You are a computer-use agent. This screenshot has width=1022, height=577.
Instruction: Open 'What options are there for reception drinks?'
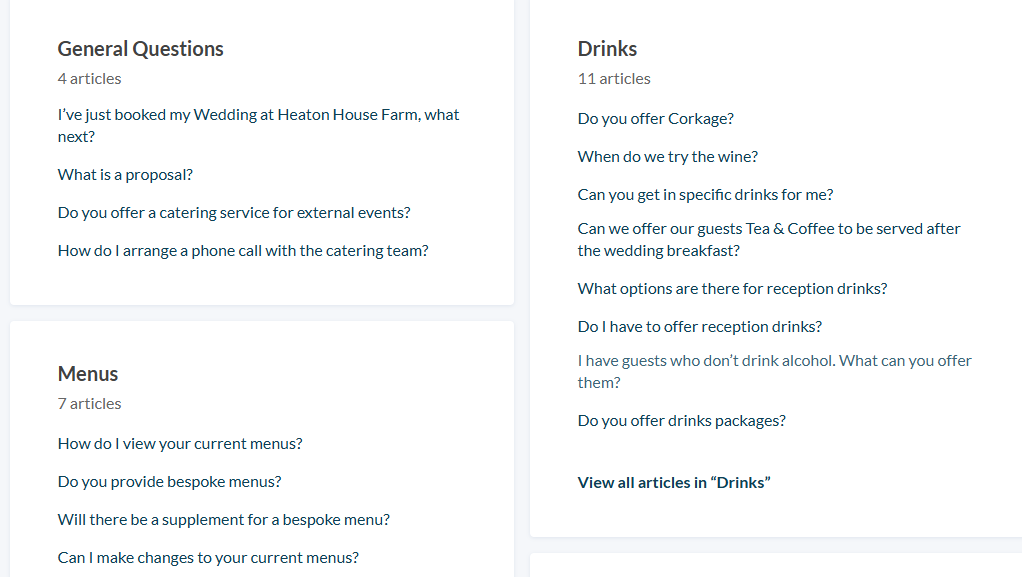click(732, 289)
